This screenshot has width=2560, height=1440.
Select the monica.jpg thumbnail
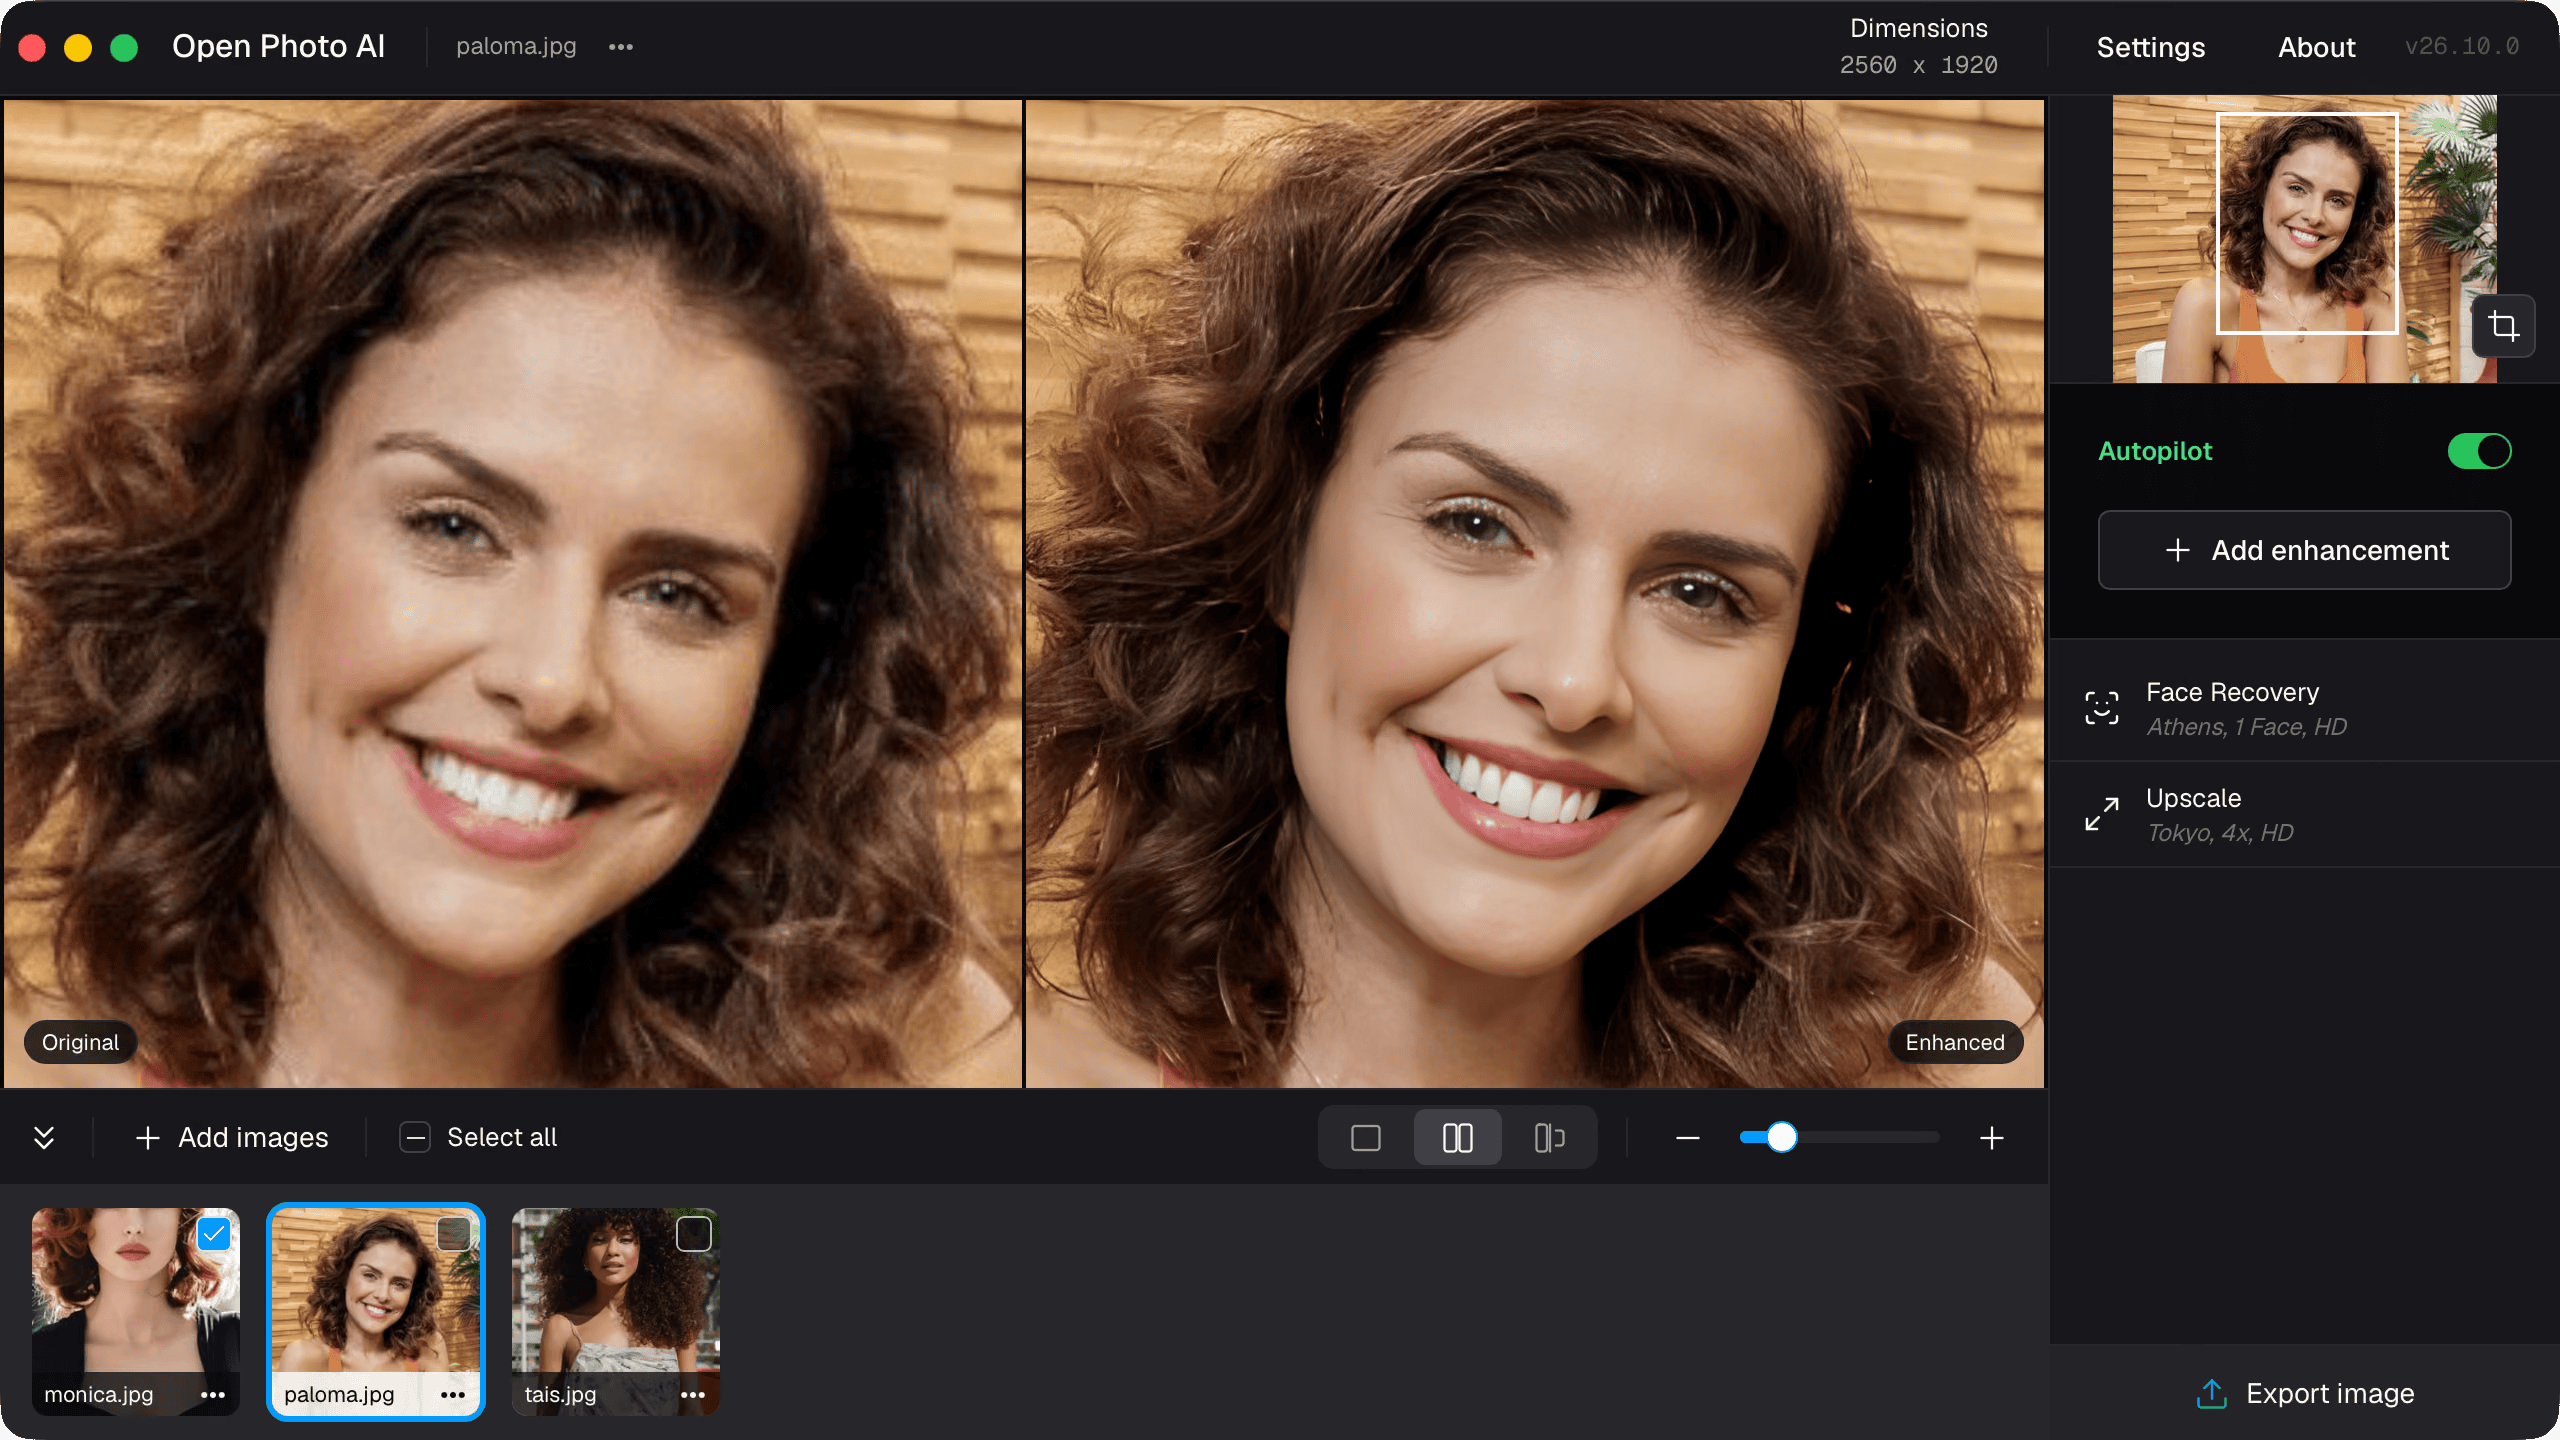tap(136, 1311)
